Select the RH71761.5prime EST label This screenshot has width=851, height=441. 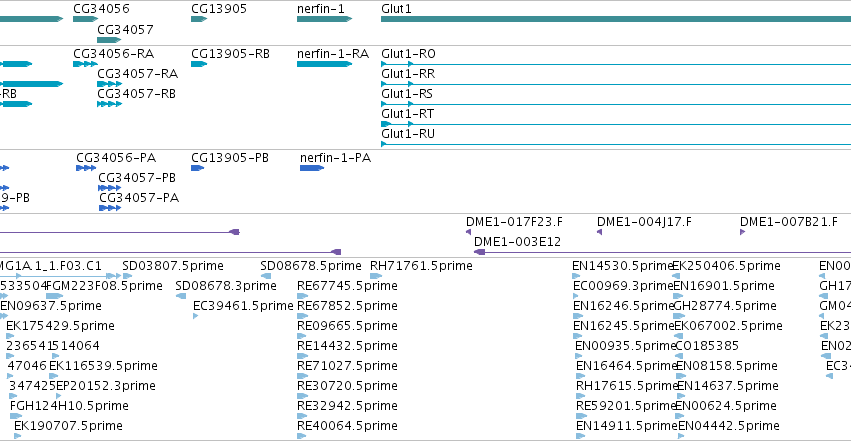click(x=421, y=266)
